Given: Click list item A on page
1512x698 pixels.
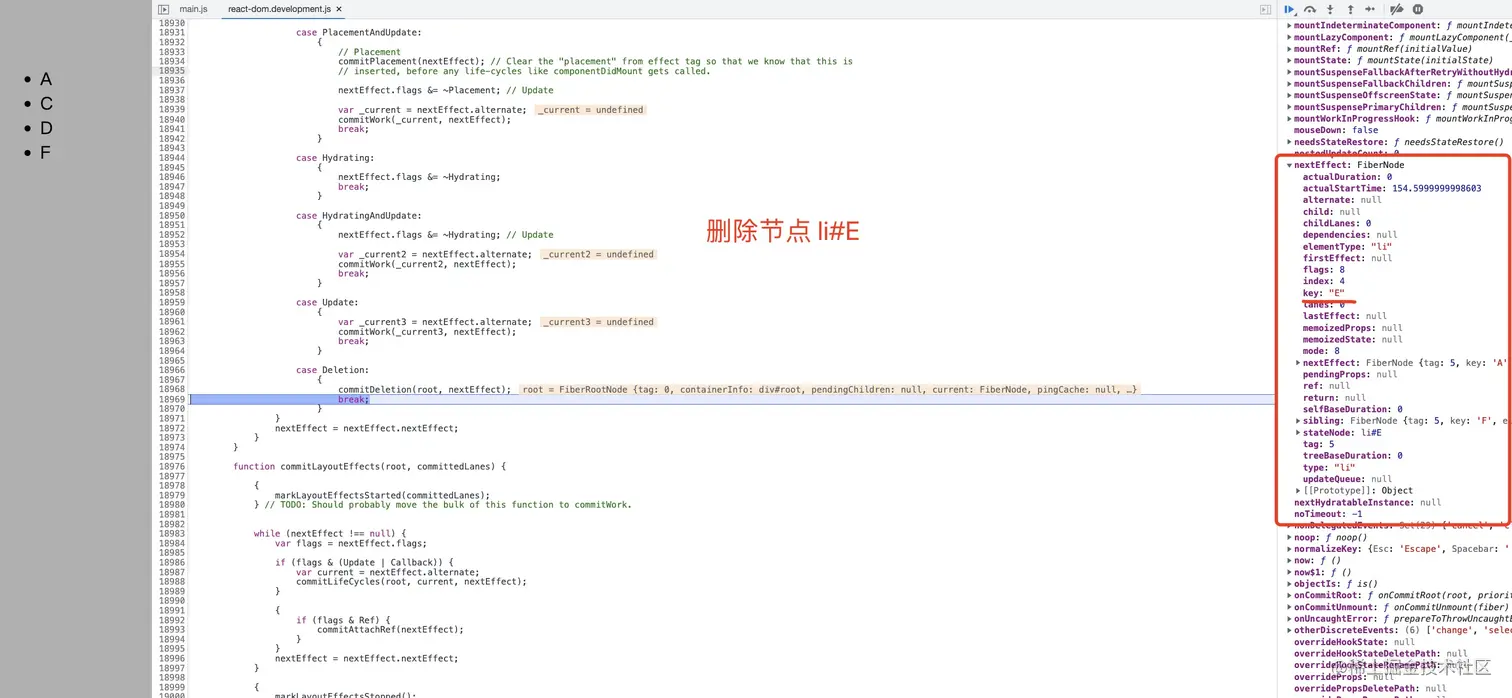Looking at the screenshot, I should click(x=46, y=79).
